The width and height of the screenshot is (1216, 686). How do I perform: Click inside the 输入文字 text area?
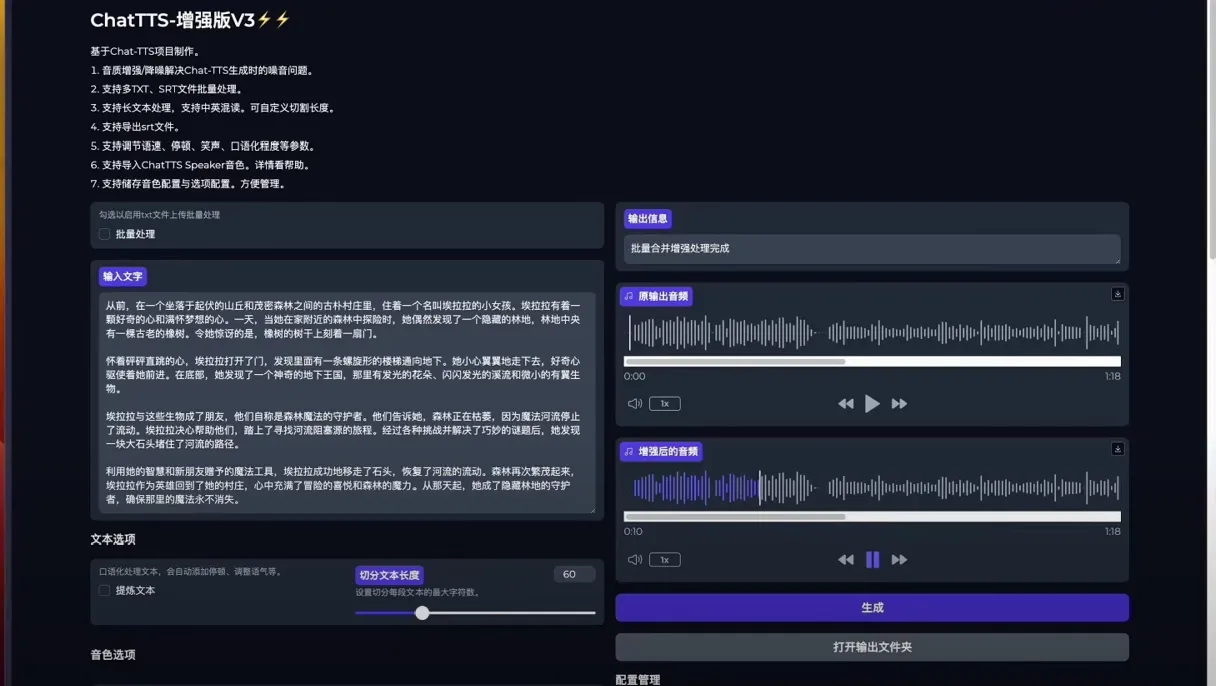[x=347, y=402]
